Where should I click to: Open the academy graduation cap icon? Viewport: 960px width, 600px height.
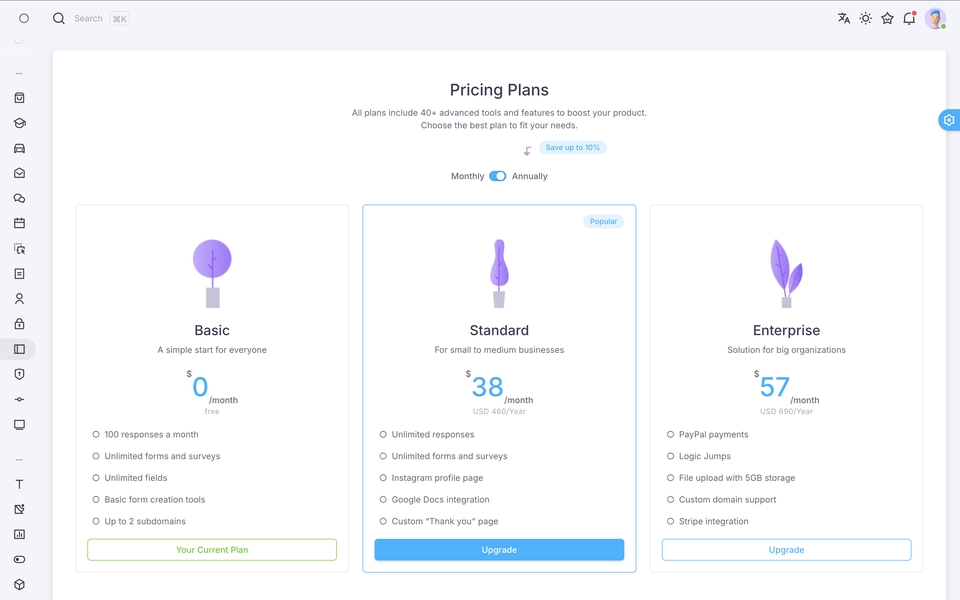point(20,123)
